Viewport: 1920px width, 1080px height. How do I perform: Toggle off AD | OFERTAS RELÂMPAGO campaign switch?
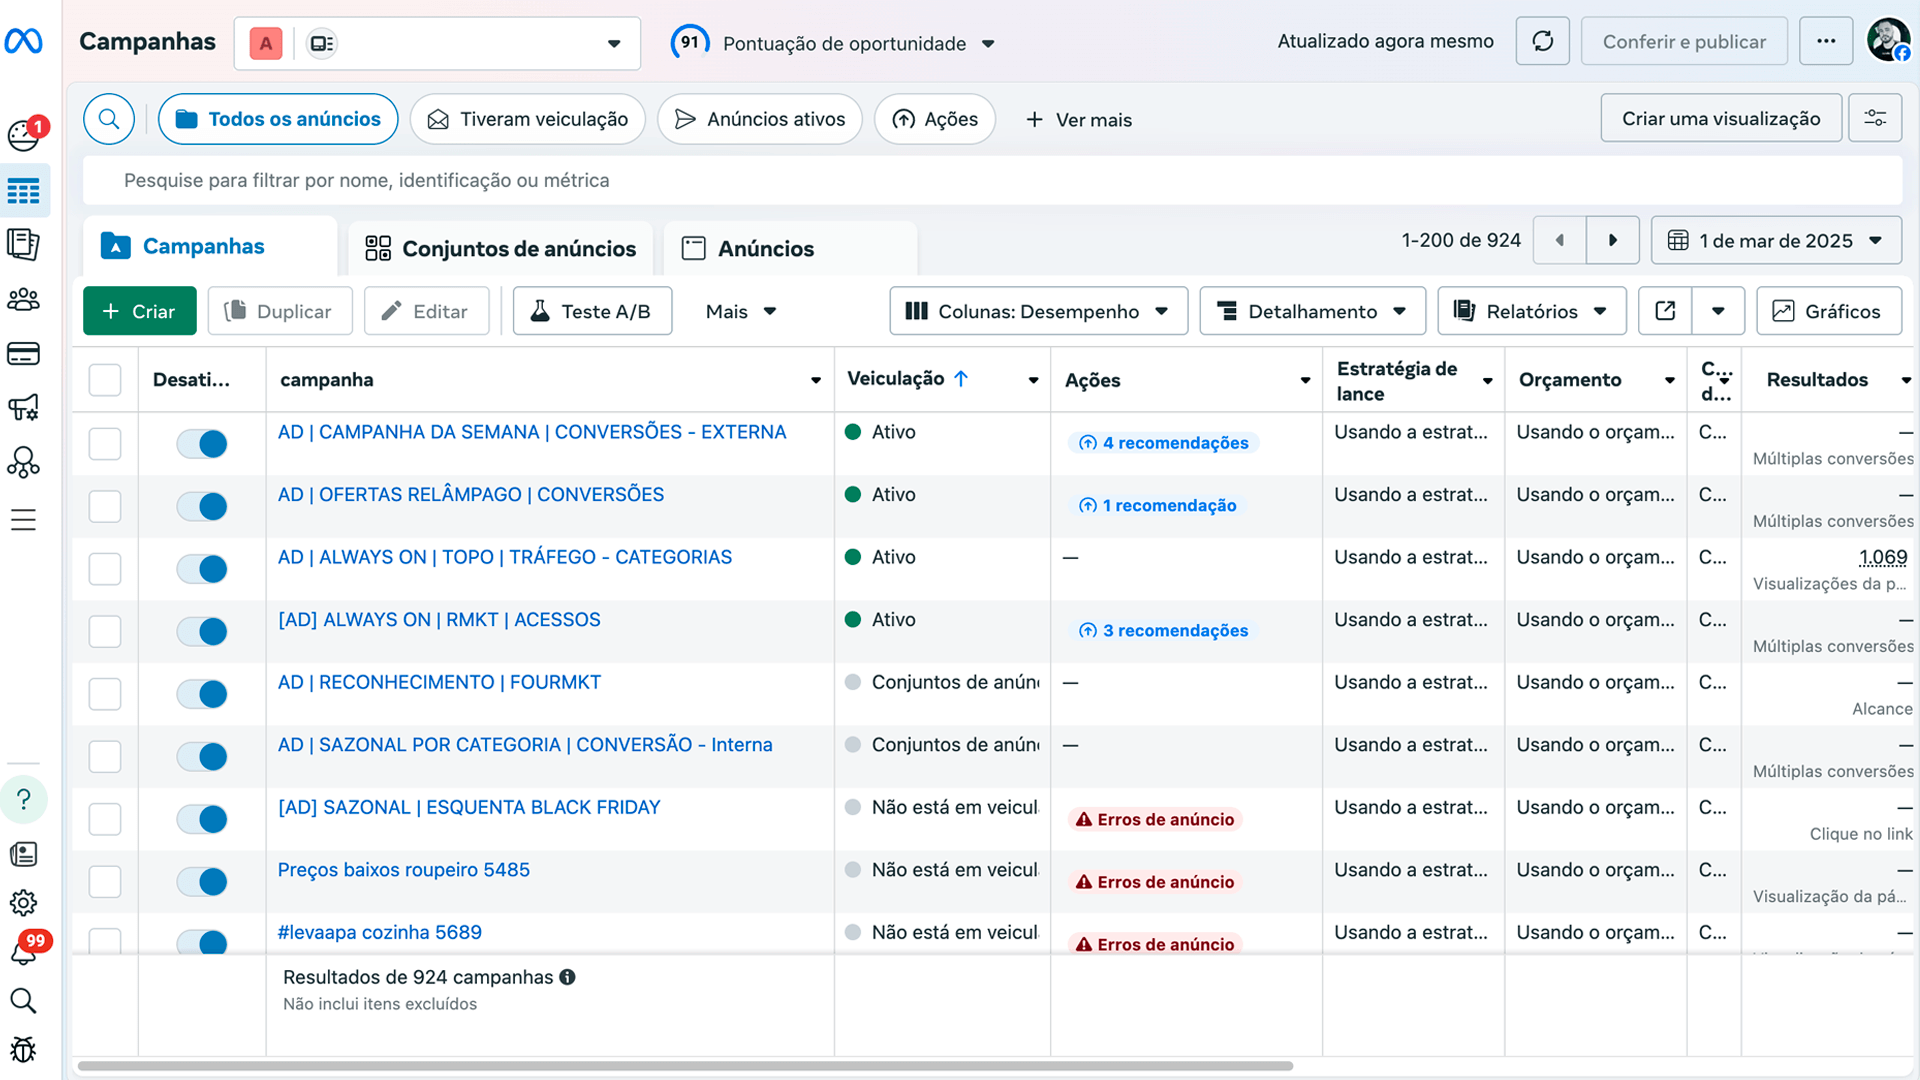[x=202, y=506]
